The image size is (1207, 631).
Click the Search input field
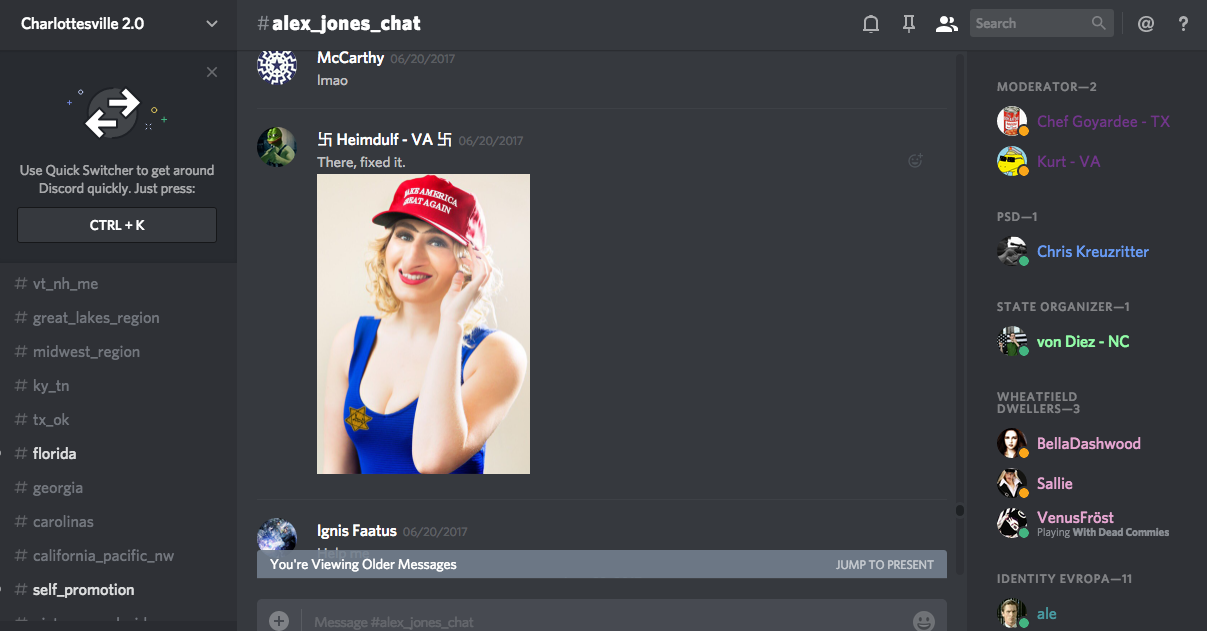tap(1030, 24)
